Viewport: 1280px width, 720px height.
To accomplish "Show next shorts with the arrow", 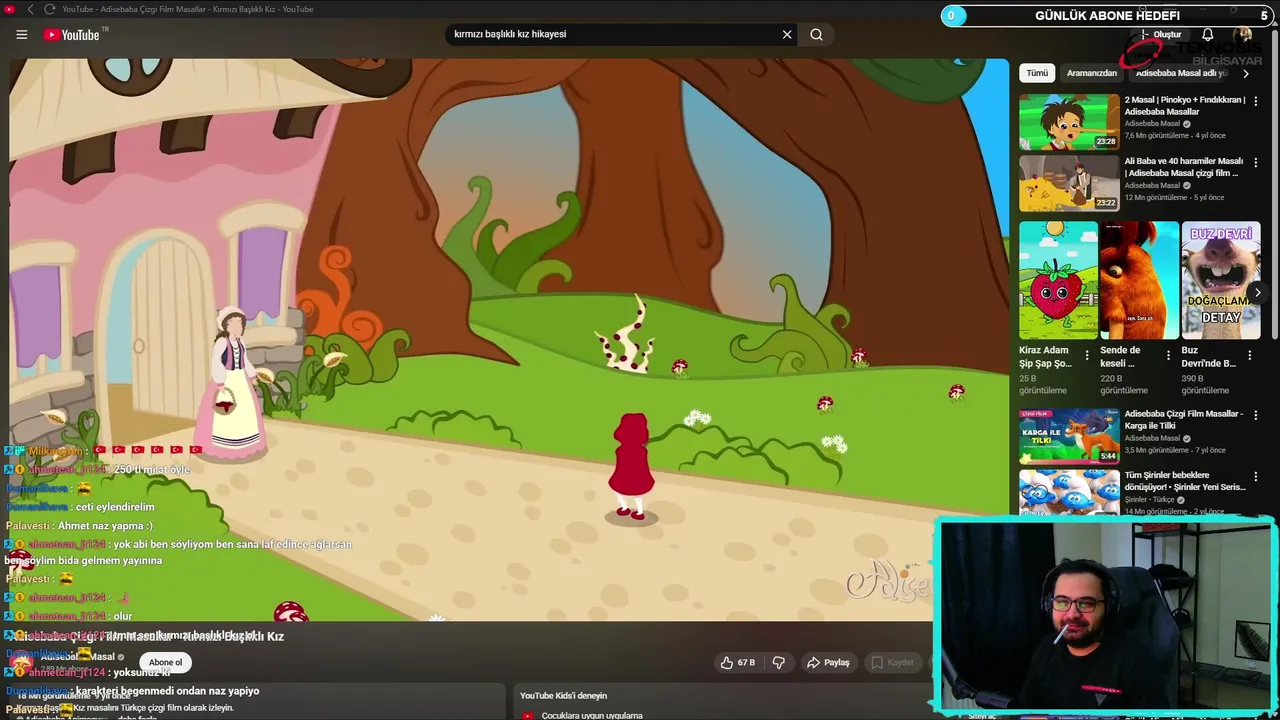I will [x=1258, y=293].
